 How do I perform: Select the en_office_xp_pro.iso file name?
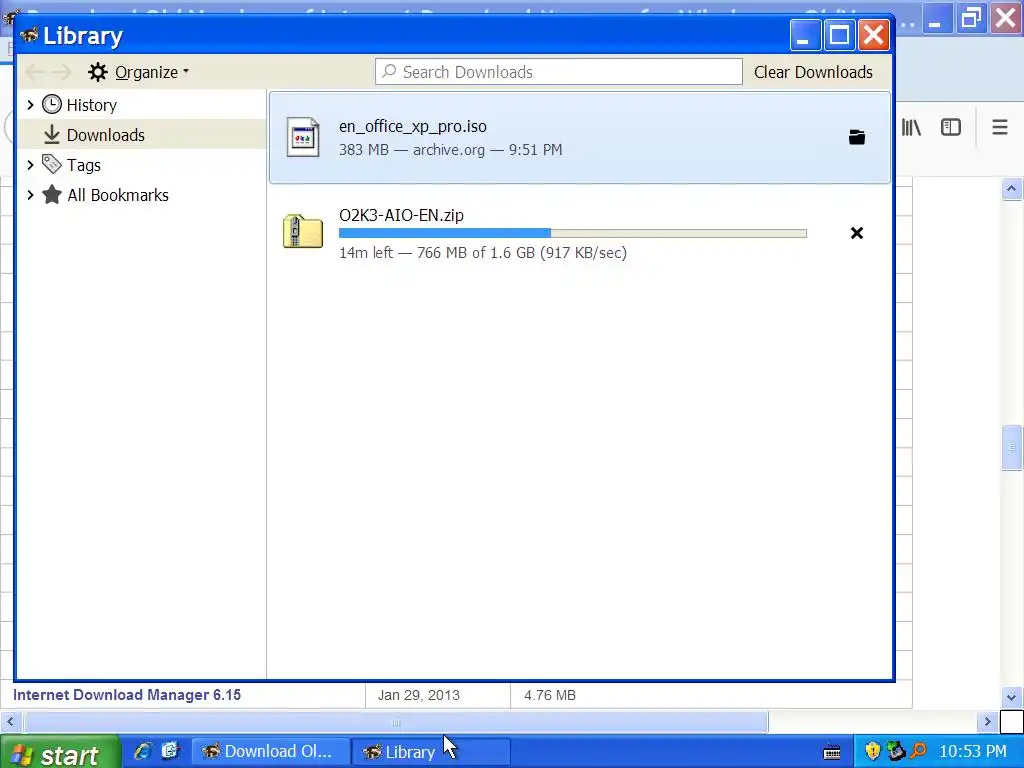(x=413, y=126)
